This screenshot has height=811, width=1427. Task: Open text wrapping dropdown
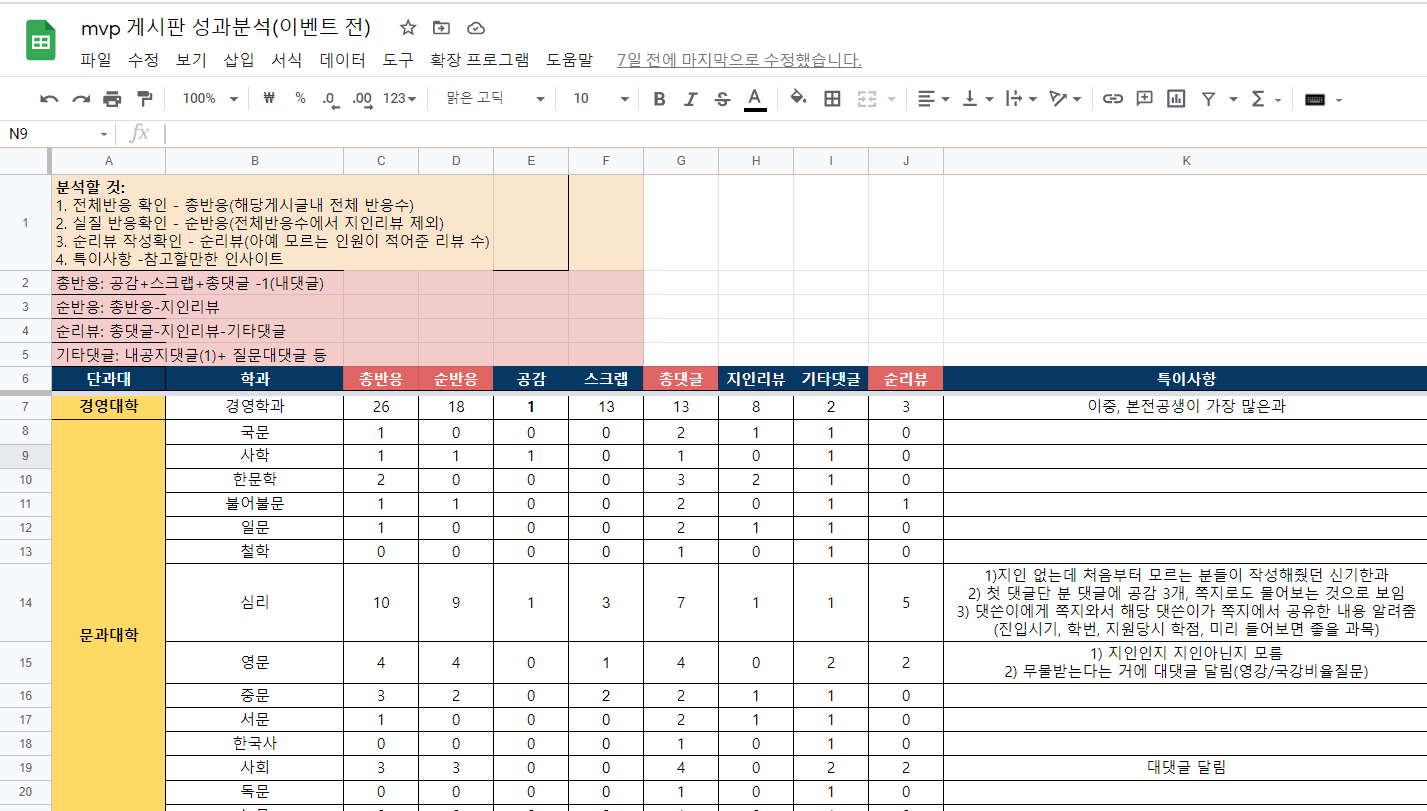coord(1020,99)
